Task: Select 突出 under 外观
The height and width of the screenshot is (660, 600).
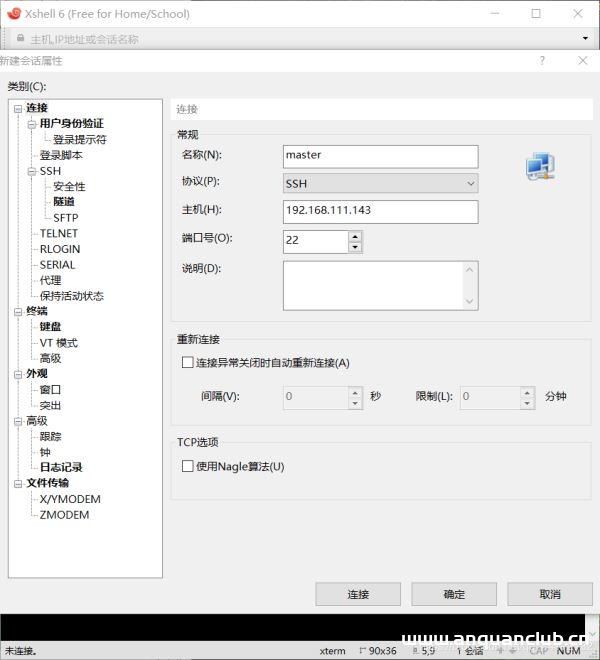Action: [50, 405]
